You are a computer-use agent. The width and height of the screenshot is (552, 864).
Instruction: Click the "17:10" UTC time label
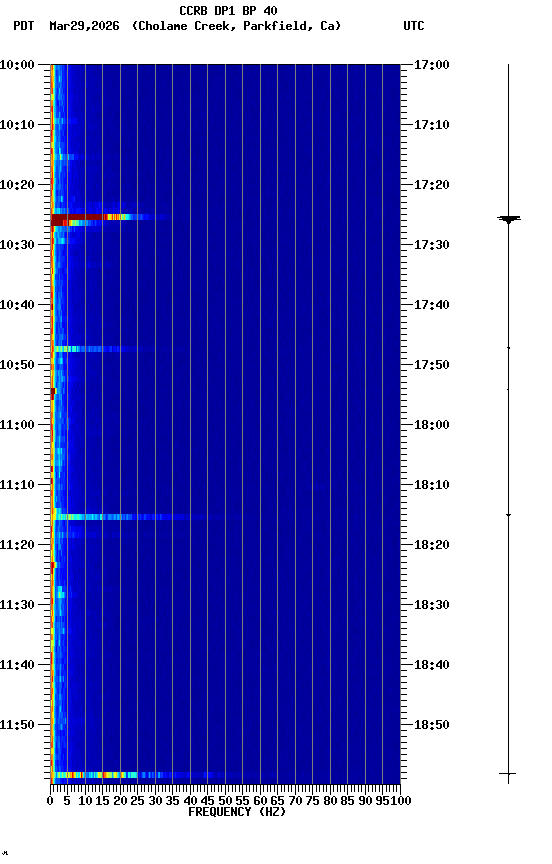432,125
